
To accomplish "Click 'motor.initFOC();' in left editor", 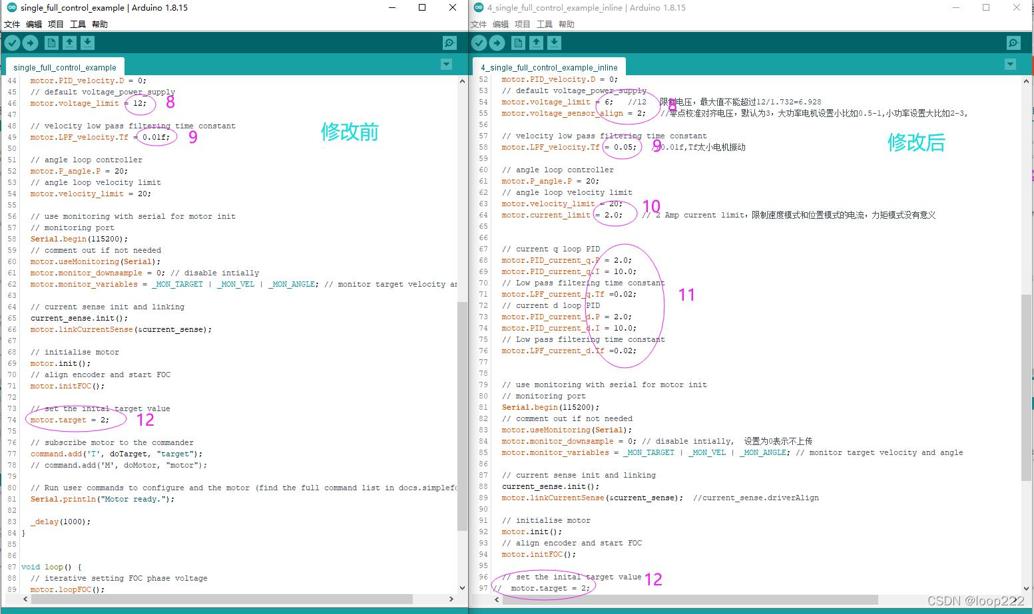I will point(67,386).
